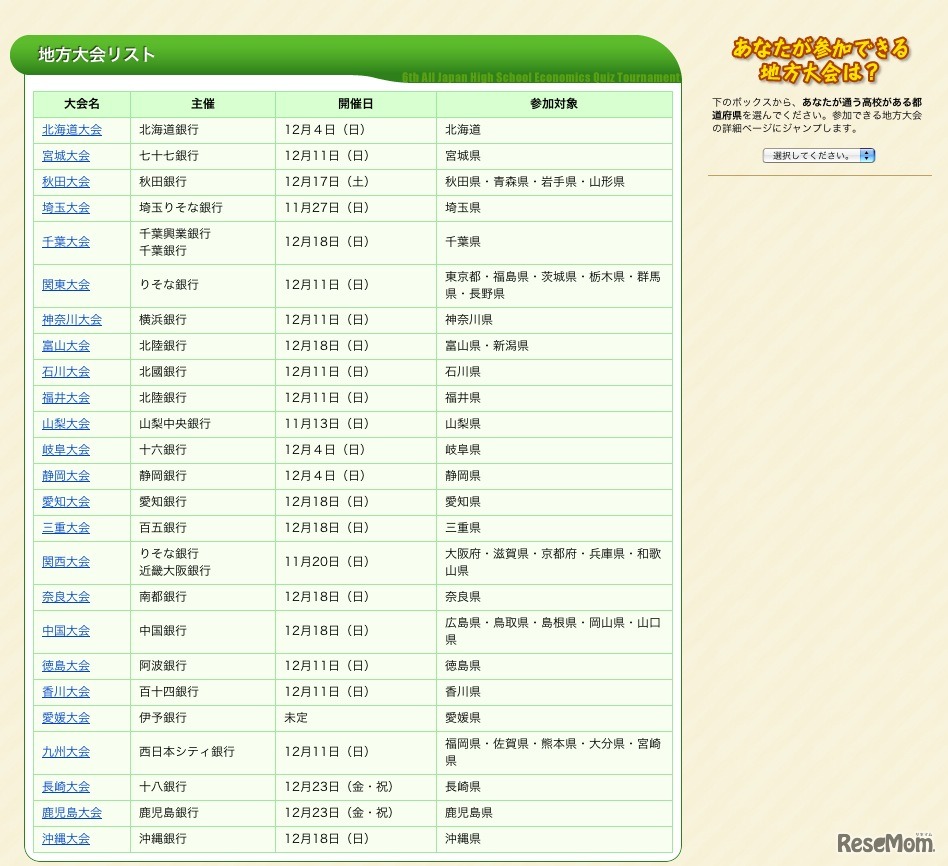The width and height of the screenshot is (948, 866).
Task: Select the 千葉興業銀行 organizer text
Action: (175, 233)
